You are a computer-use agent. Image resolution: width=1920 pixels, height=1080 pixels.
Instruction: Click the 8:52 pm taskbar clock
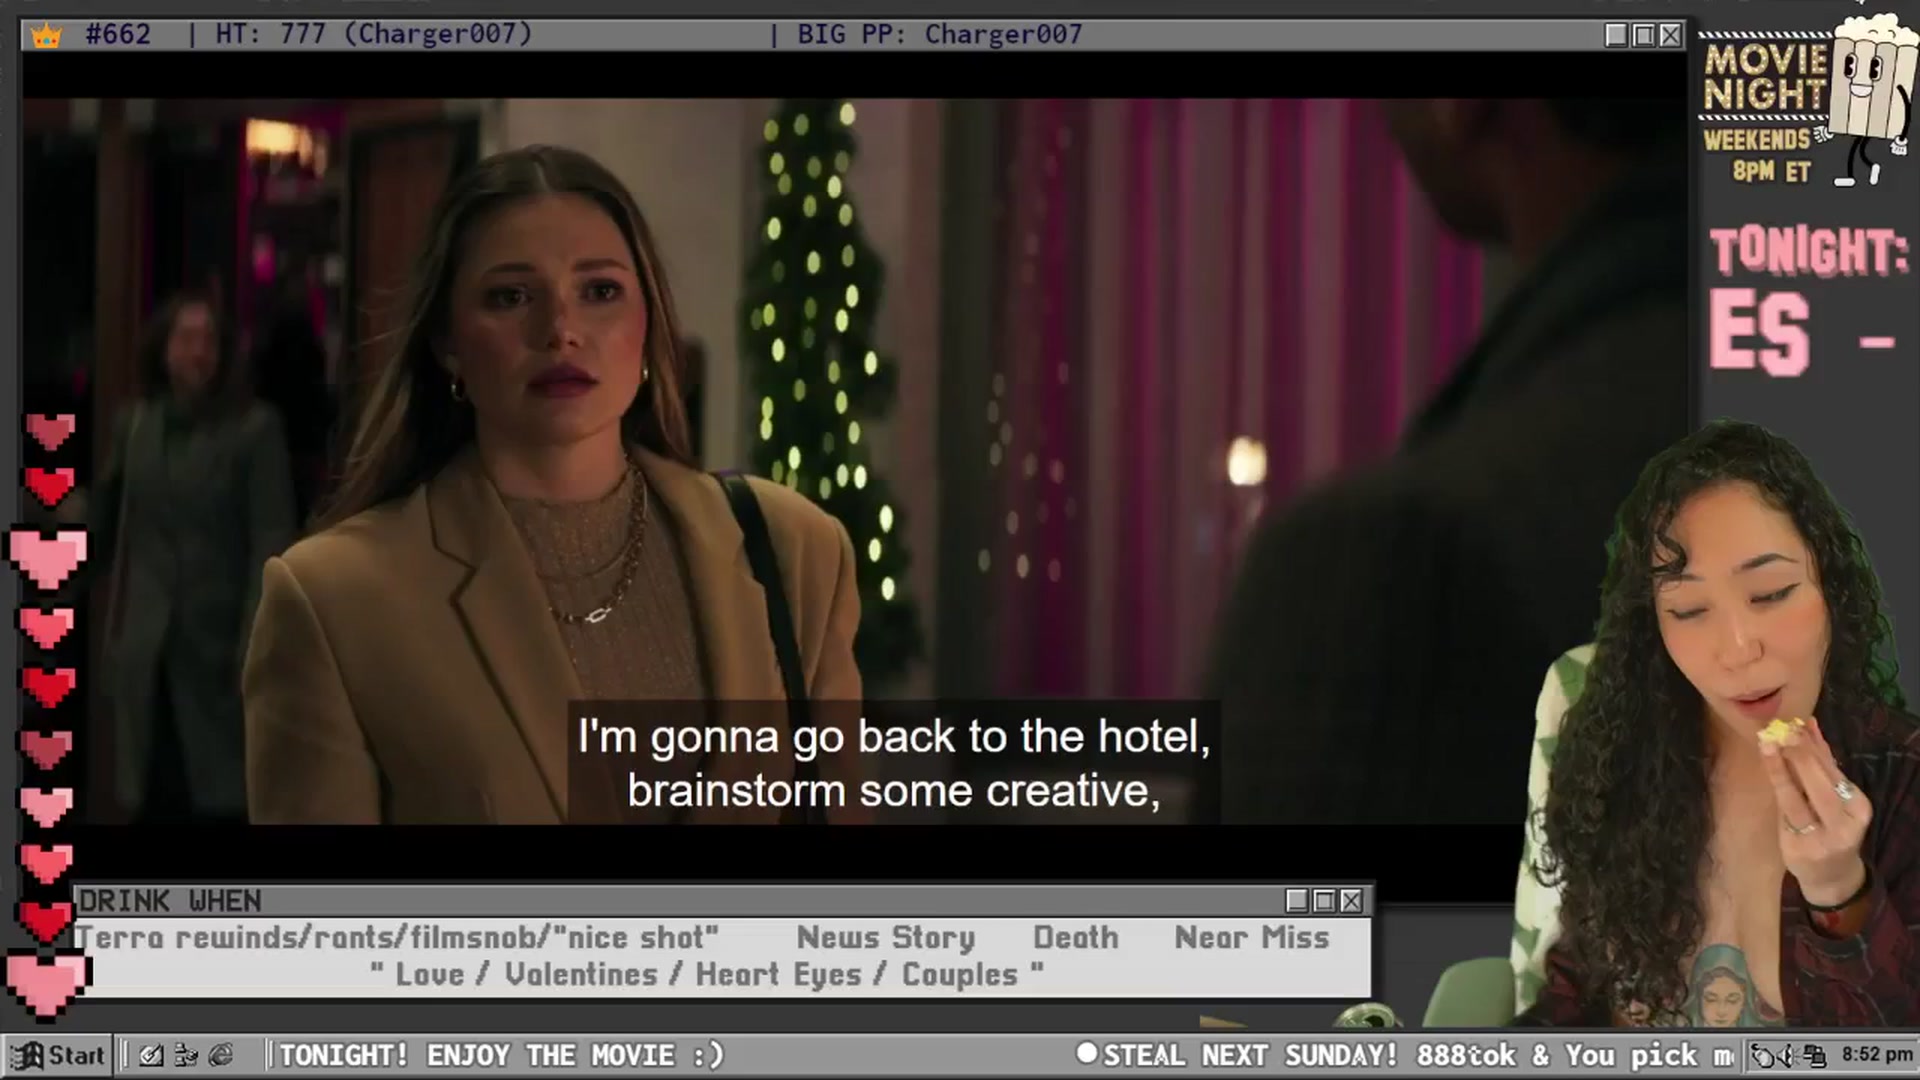(1877, 1054)
